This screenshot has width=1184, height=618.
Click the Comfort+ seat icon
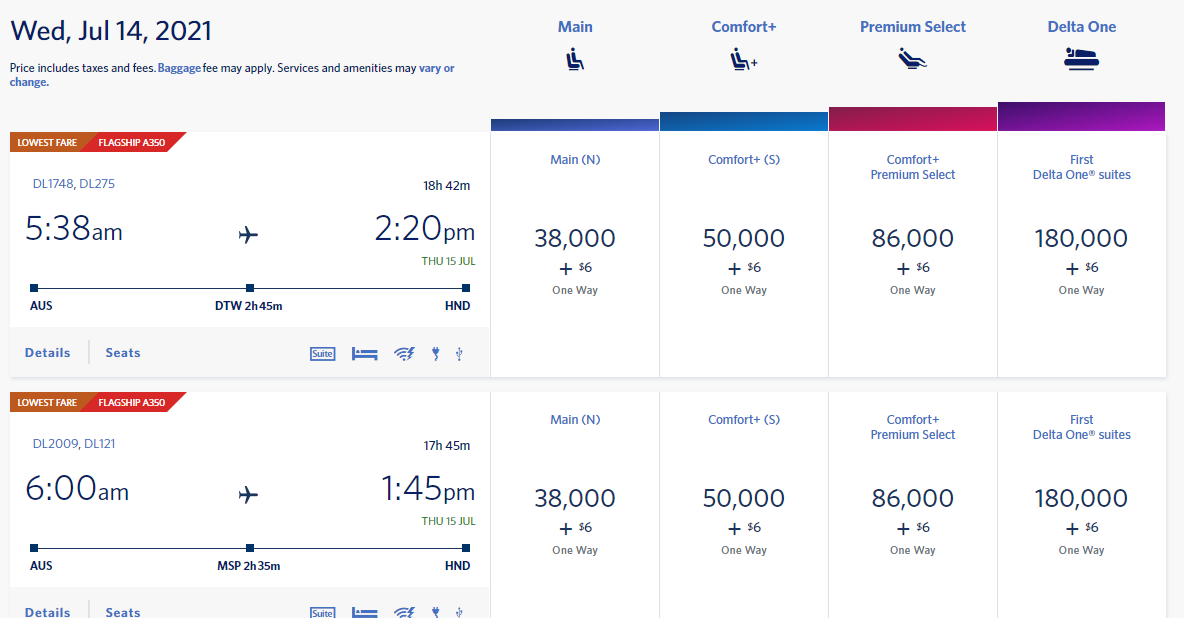(744, 59)
